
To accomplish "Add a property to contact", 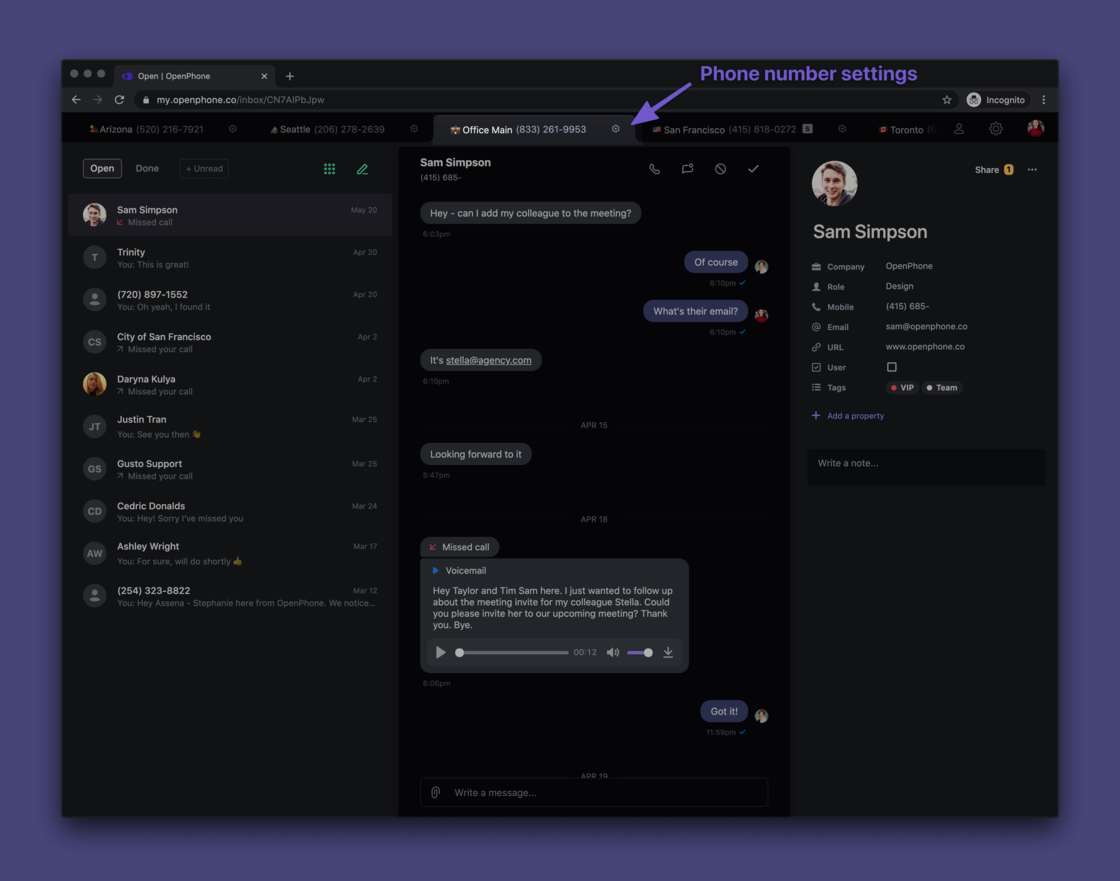I will click(x=848, y=415).
